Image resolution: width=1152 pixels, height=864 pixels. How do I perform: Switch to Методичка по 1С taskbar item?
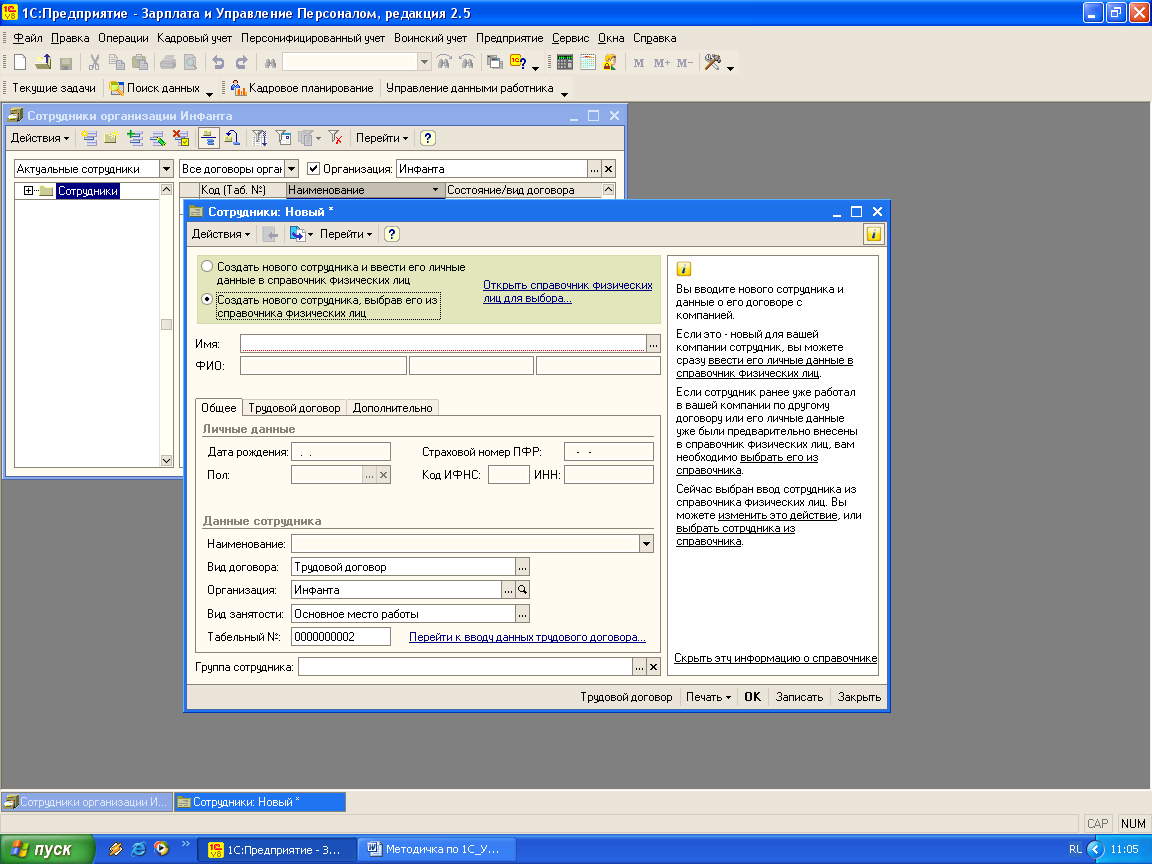[x=436, y=849]
